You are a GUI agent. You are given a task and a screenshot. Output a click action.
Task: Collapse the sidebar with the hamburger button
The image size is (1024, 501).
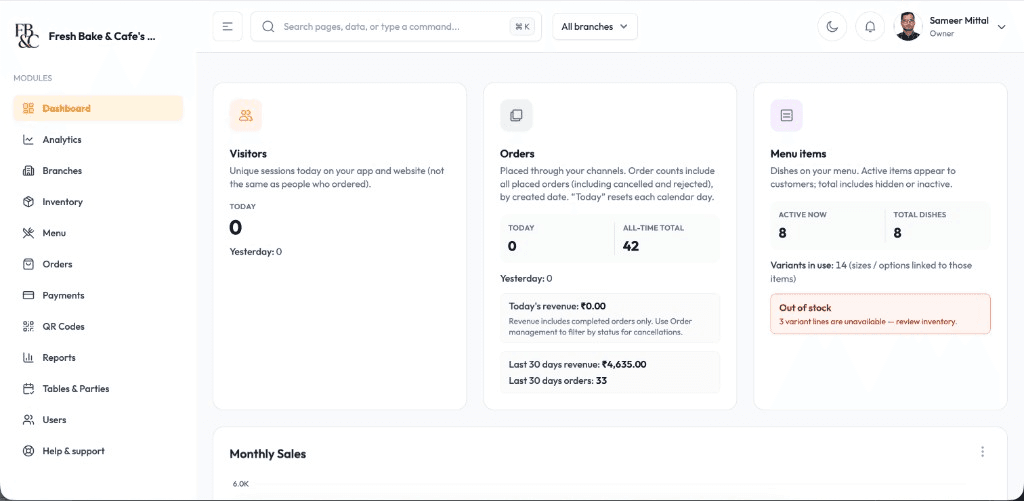click(x=227, y=27)
